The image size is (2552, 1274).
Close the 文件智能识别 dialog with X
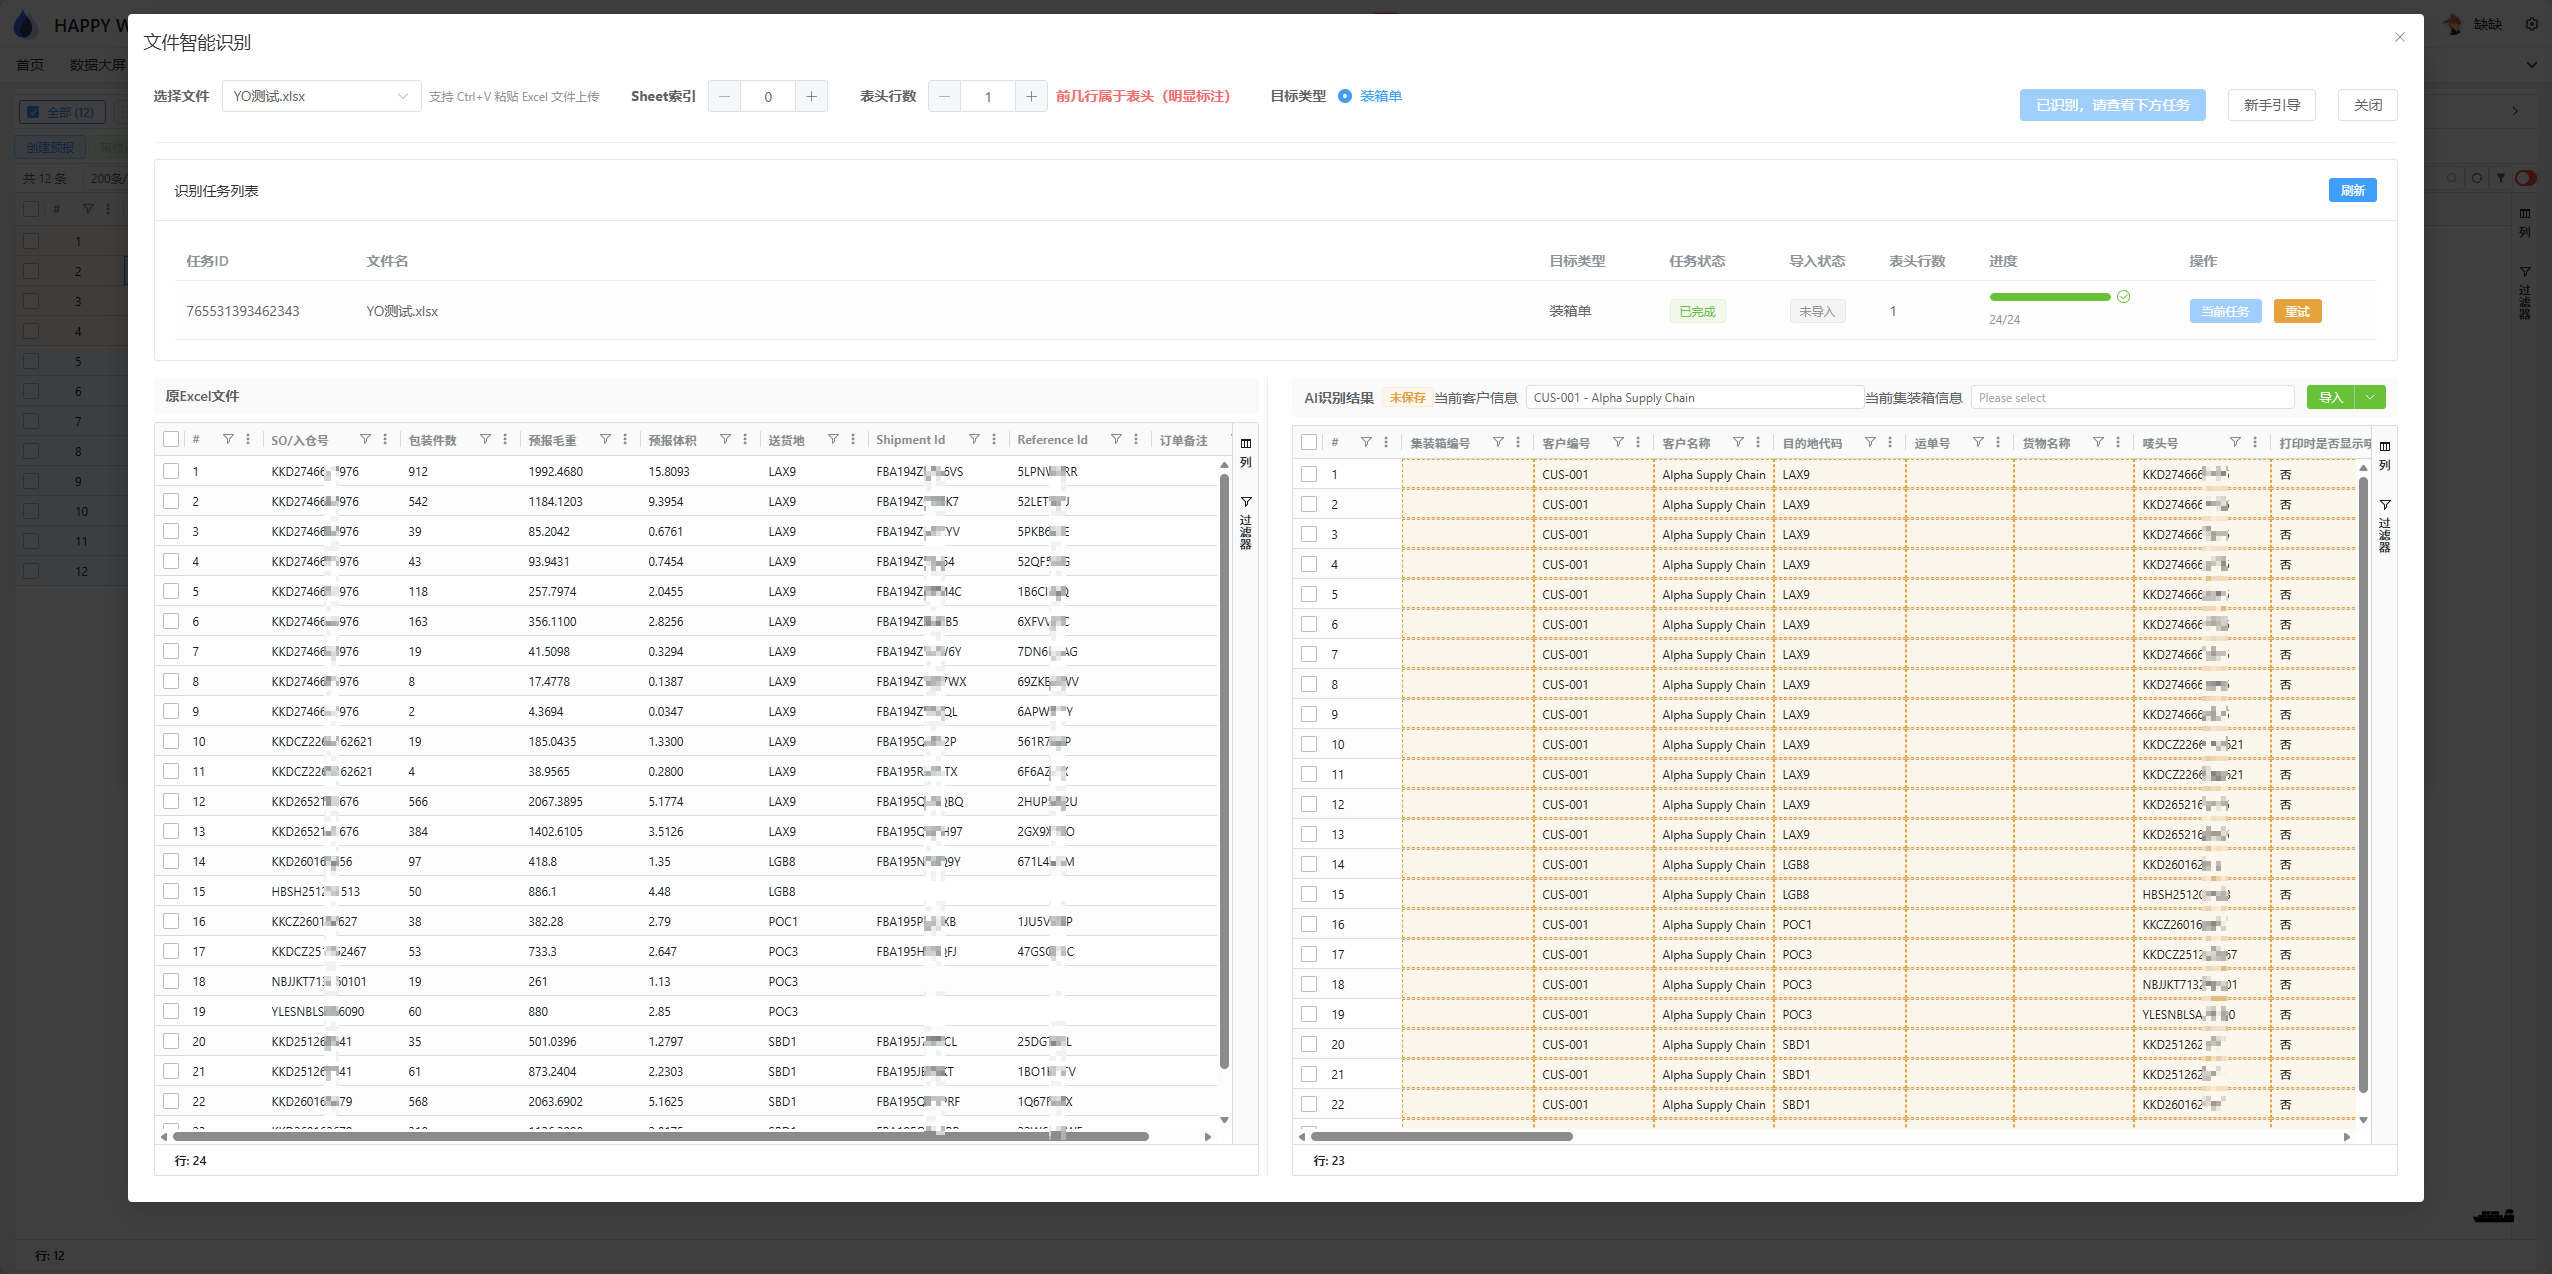pos(2399,37)
